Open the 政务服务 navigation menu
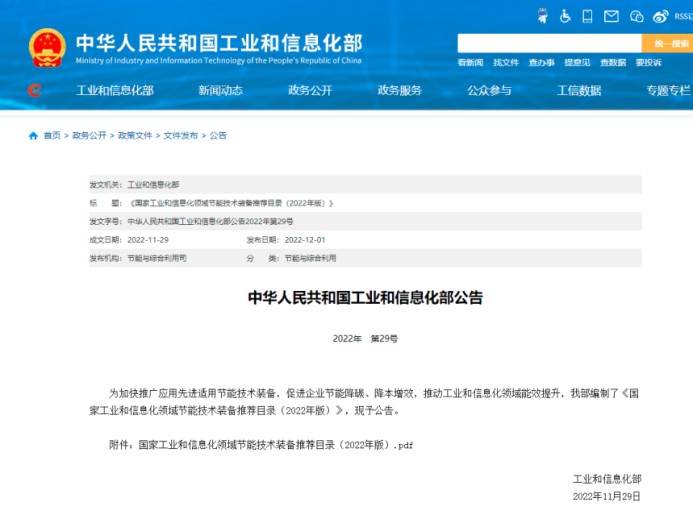This screenshot has height=524, width=693. coord(399,90)
